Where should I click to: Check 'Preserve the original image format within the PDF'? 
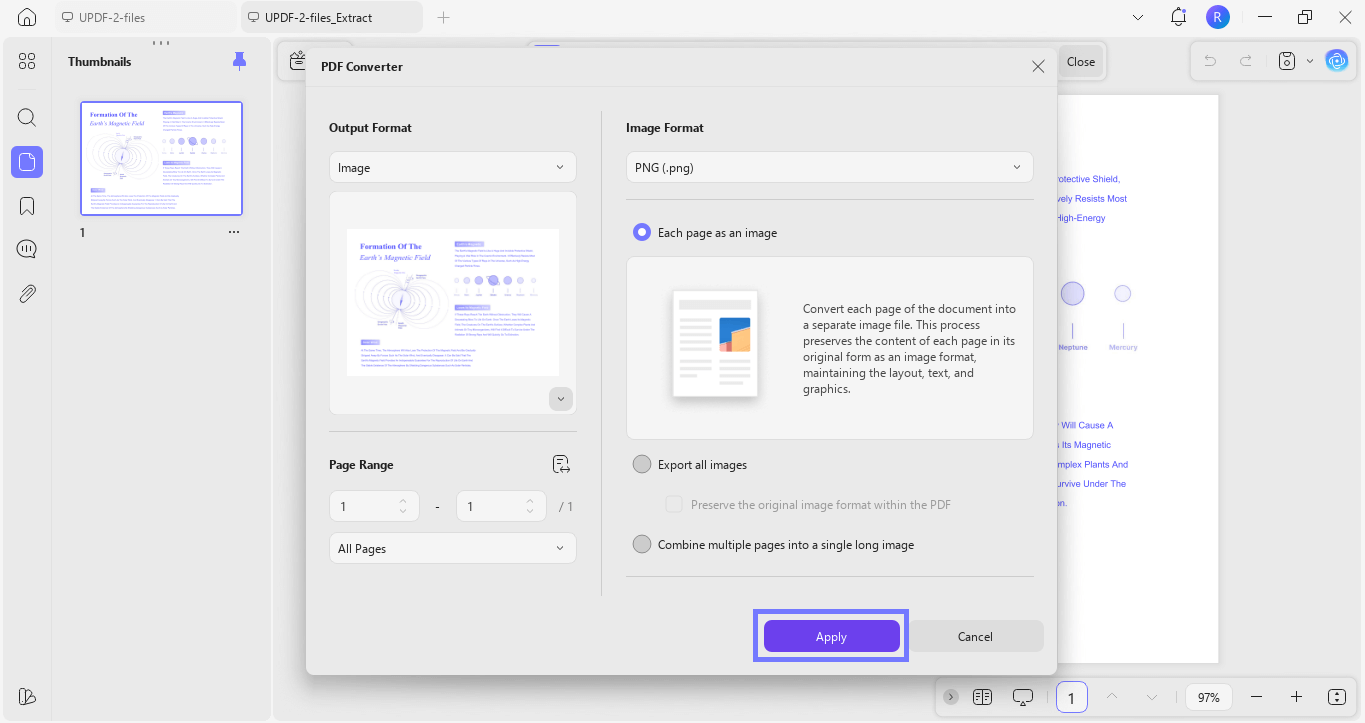(x=674, y=504)
